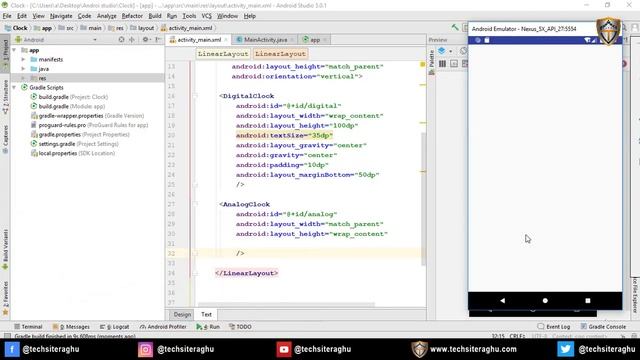
Task: Click fold marker beside DigitalClock tag line
Action: pyautogui.click(x=195, y=96)
